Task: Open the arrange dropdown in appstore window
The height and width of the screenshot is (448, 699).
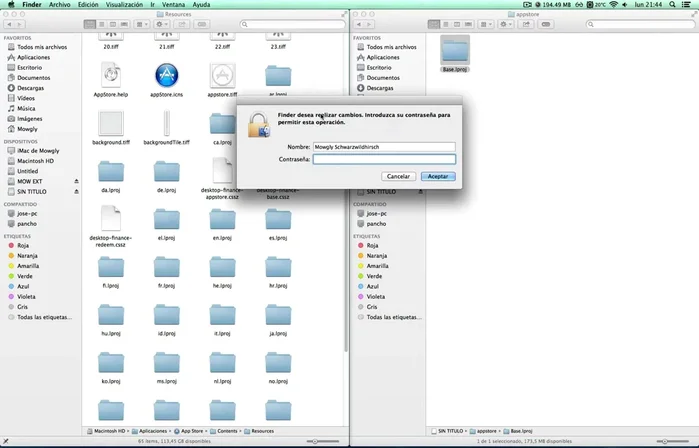Action: 485,25
